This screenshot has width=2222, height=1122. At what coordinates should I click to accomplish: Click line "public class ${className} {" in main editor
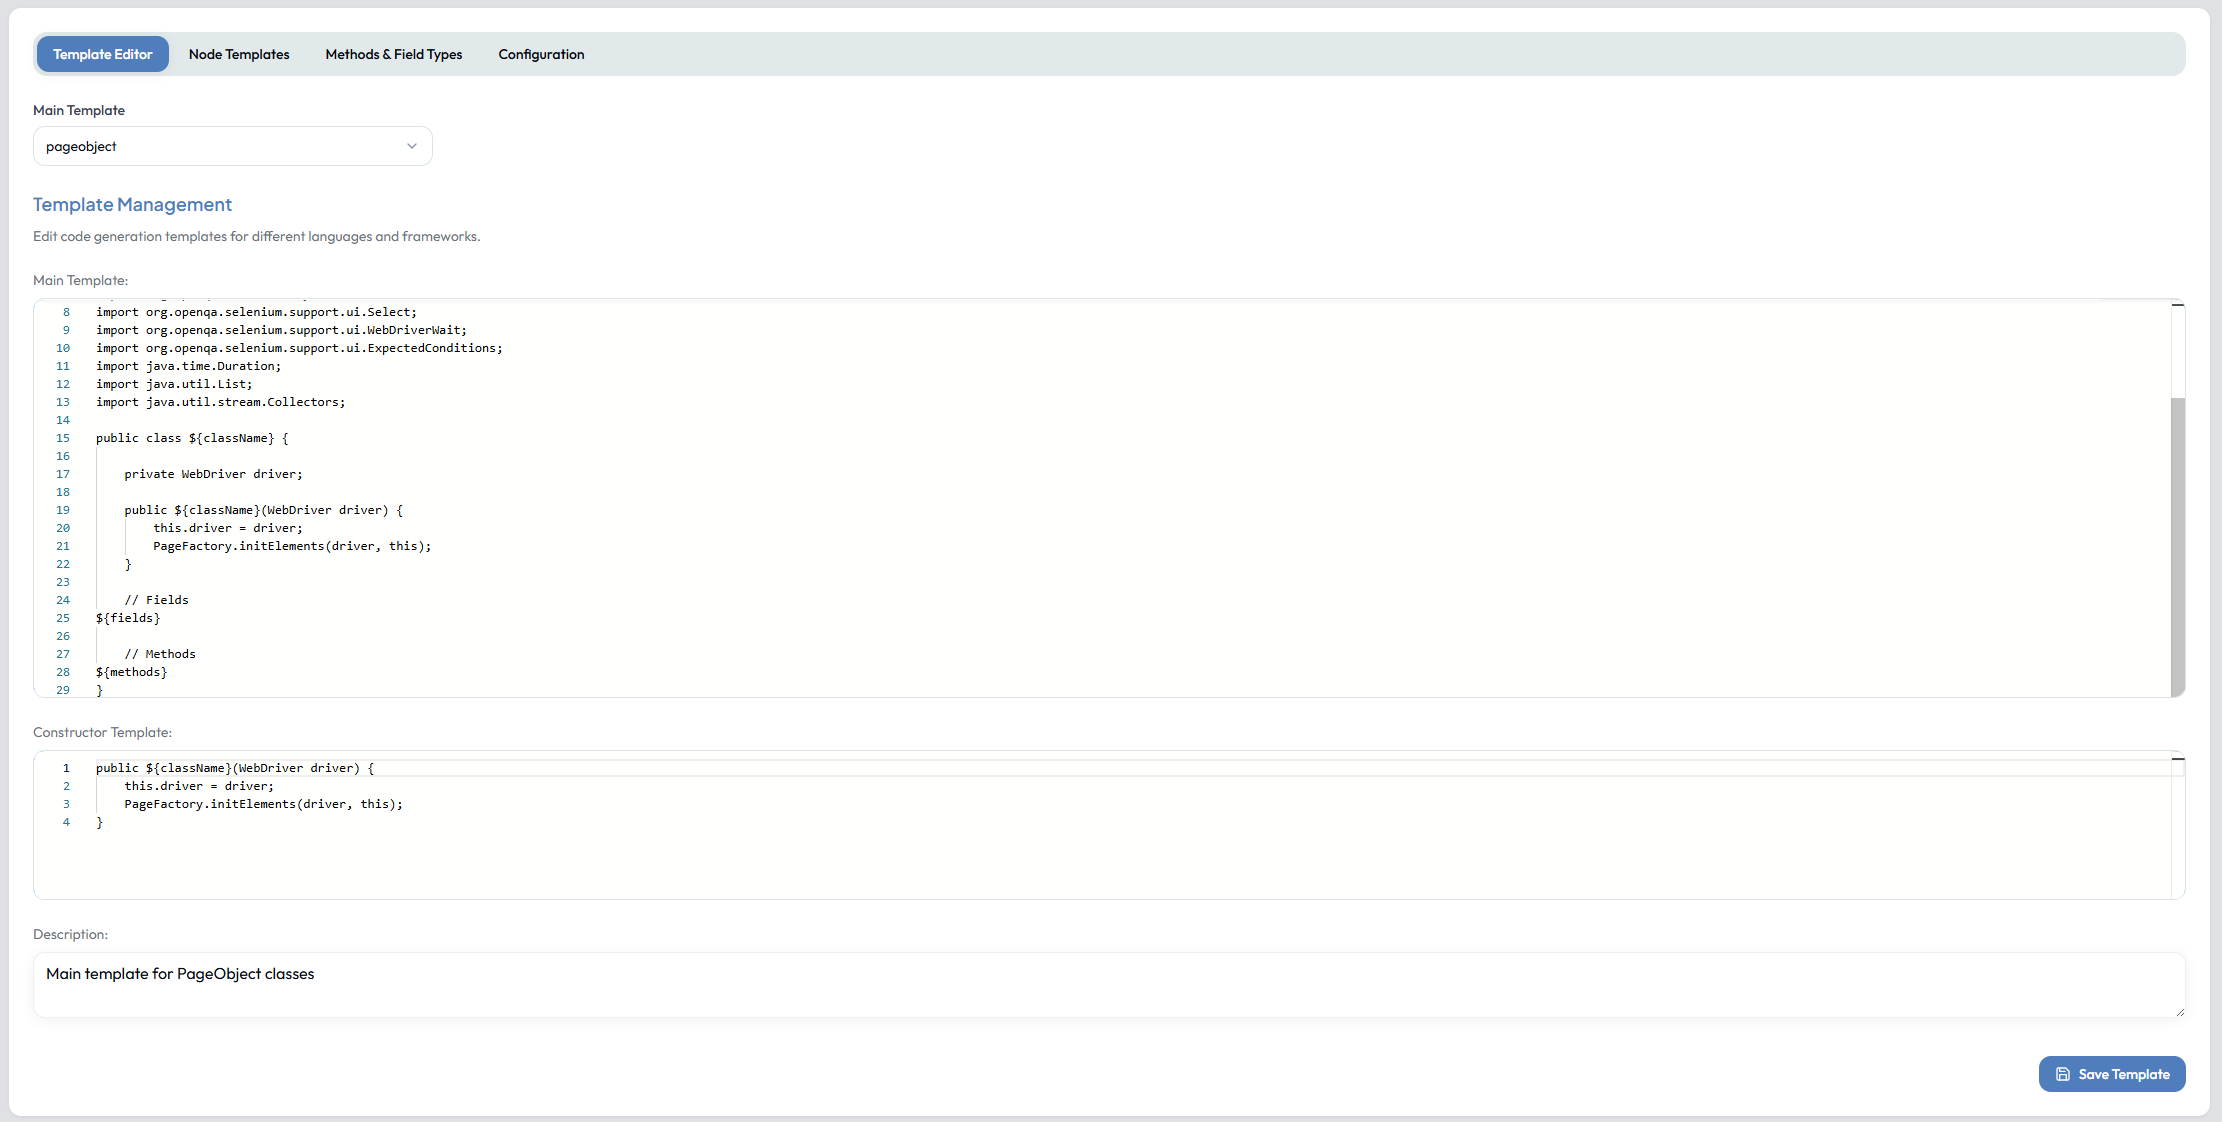tap(192, 438)
